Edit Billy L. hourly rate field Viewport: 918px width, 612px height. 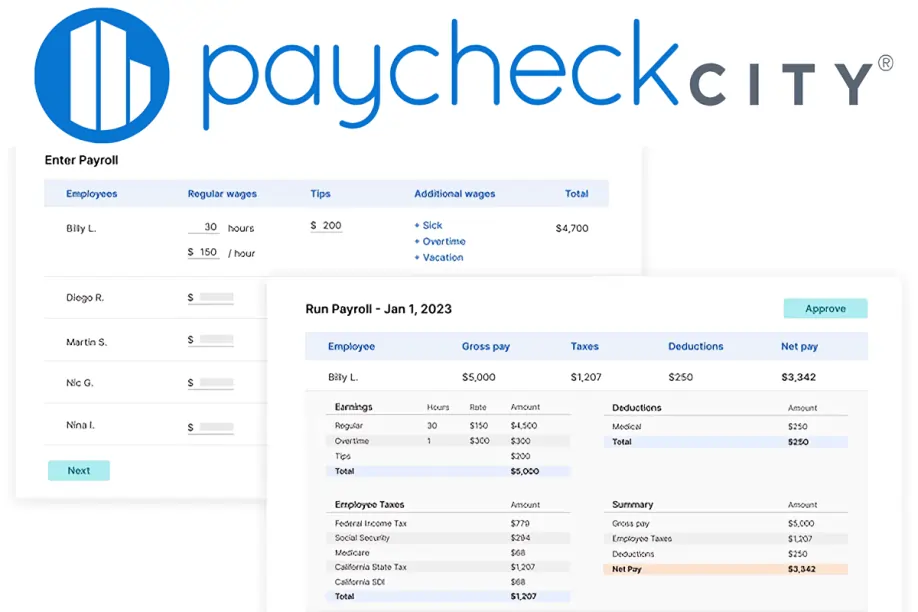204,252
